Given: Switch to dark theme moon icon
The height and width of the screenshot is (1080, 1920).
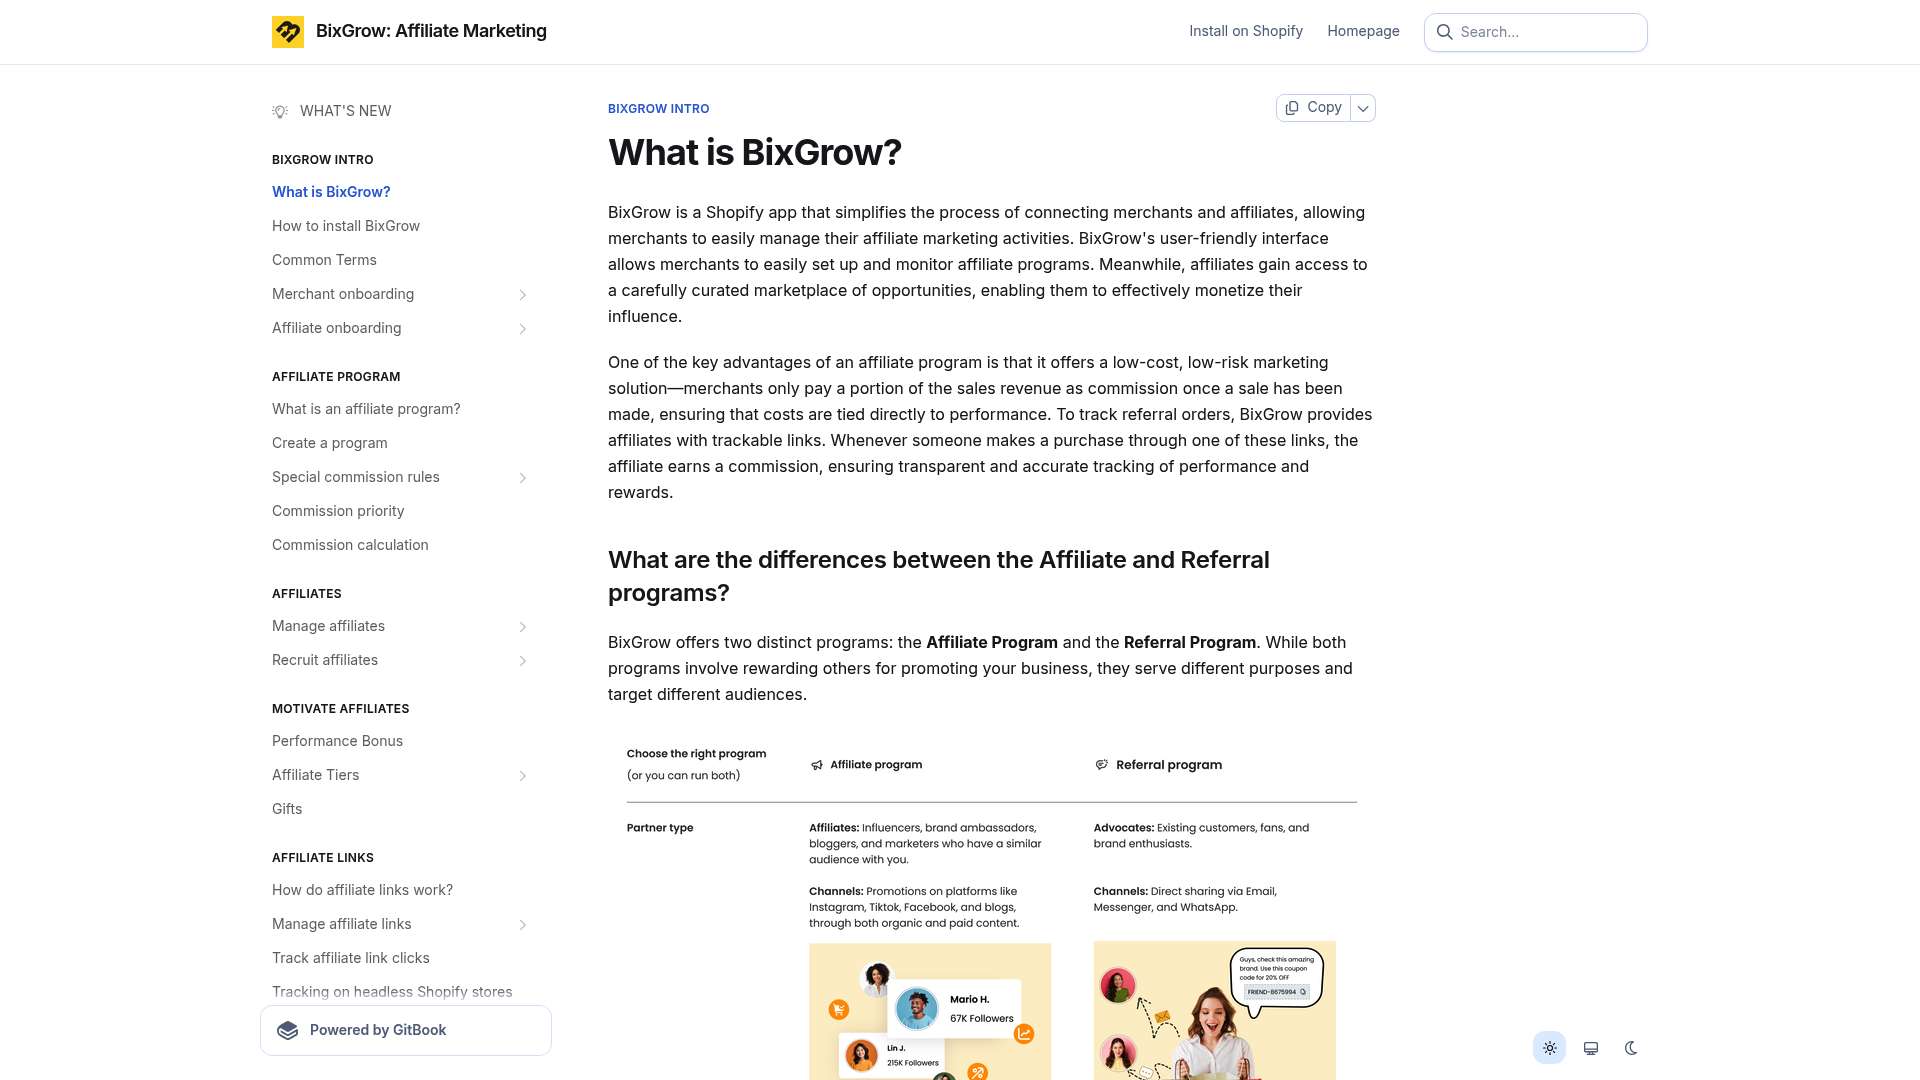Looking at the screenshot, I should click(x=1631, y=1048).
